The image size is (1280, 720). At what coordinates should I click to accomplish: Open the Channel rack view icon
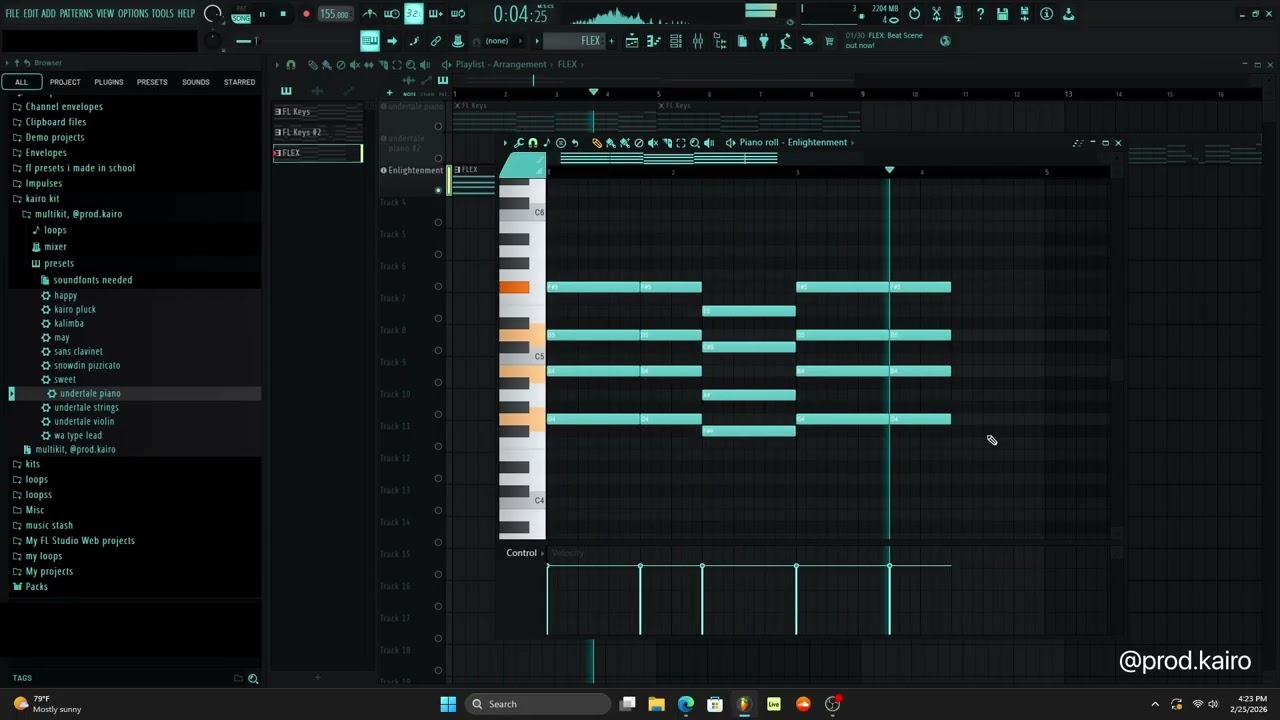(x=676, y=41)
